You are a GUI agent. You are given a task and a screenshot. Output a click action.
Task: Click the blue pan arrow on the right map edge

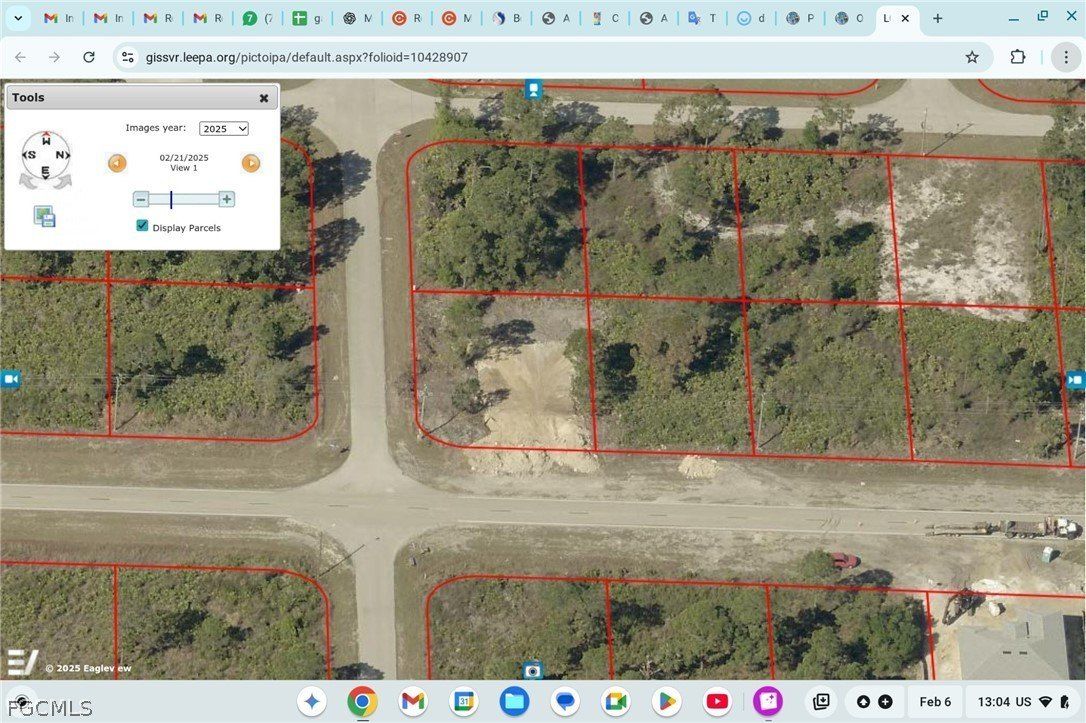[1076, 380]
